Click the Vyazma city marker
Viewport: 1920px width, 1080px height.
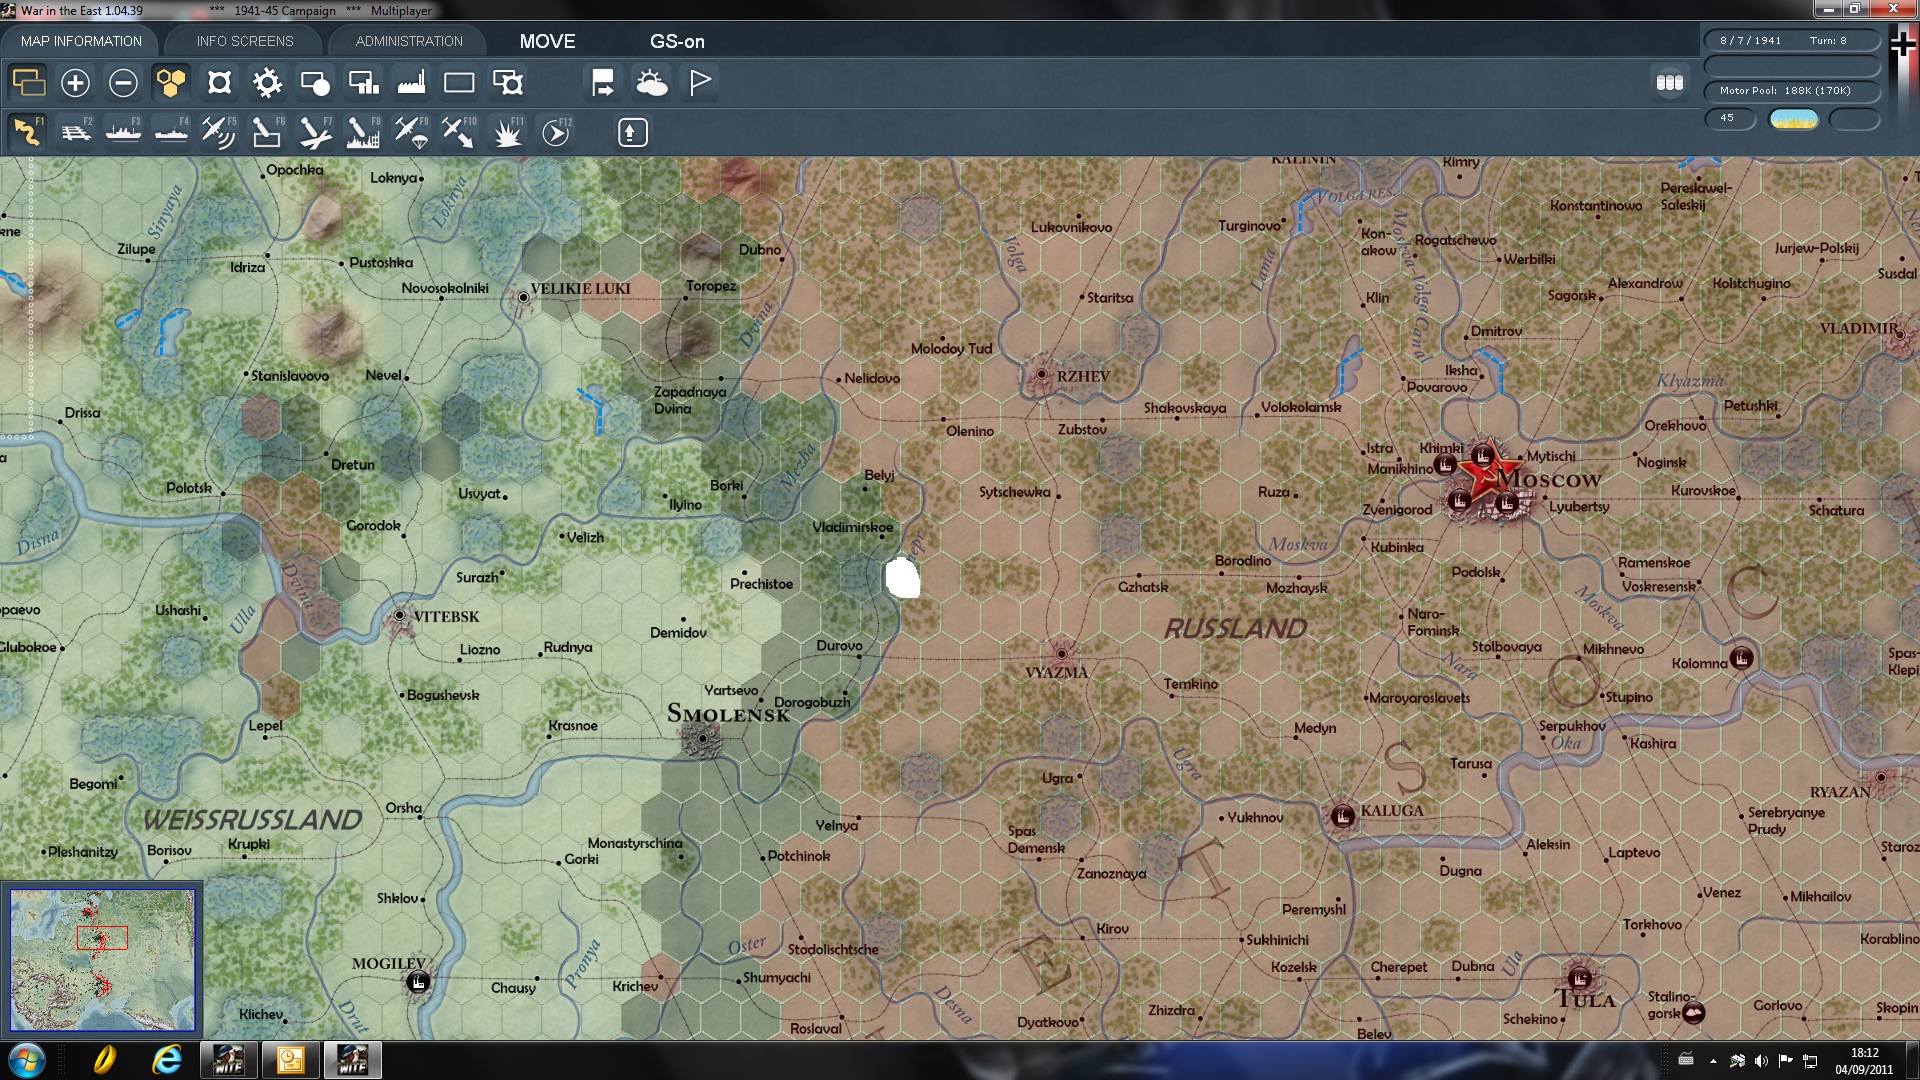tap(1062, 654)
